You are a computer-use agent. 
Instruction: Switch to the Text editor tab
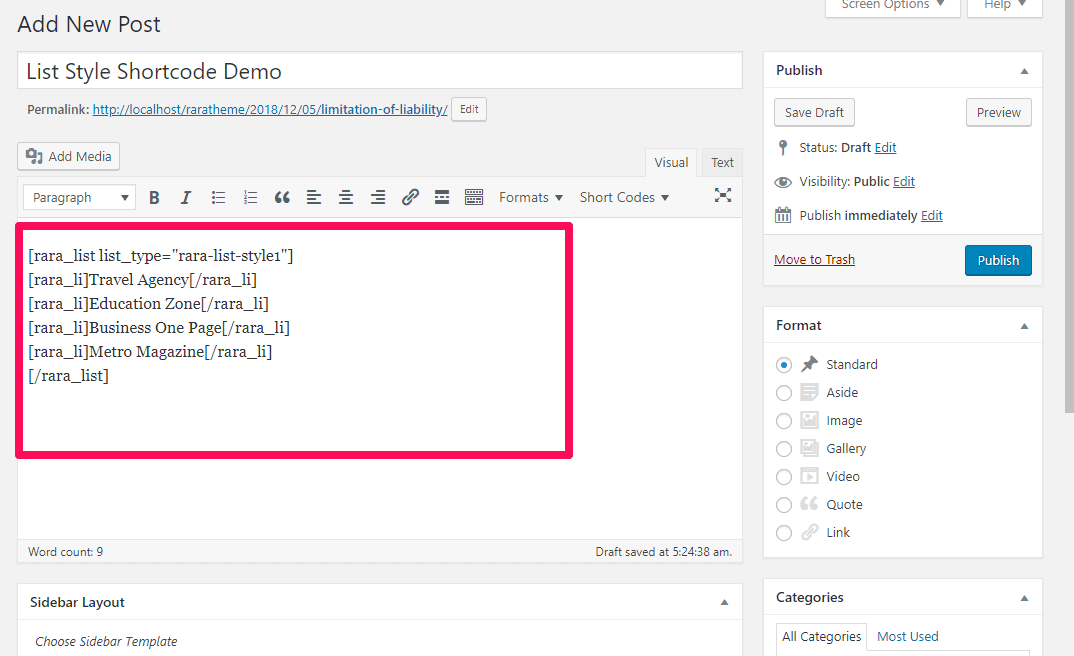tap(722, 162)
